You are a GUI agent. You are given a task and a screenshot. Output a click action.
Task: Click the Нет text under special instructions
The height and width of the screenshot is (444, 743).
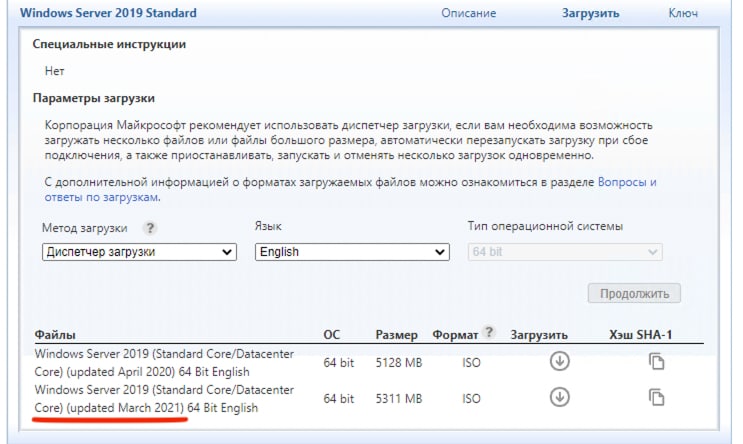(54, 71)
